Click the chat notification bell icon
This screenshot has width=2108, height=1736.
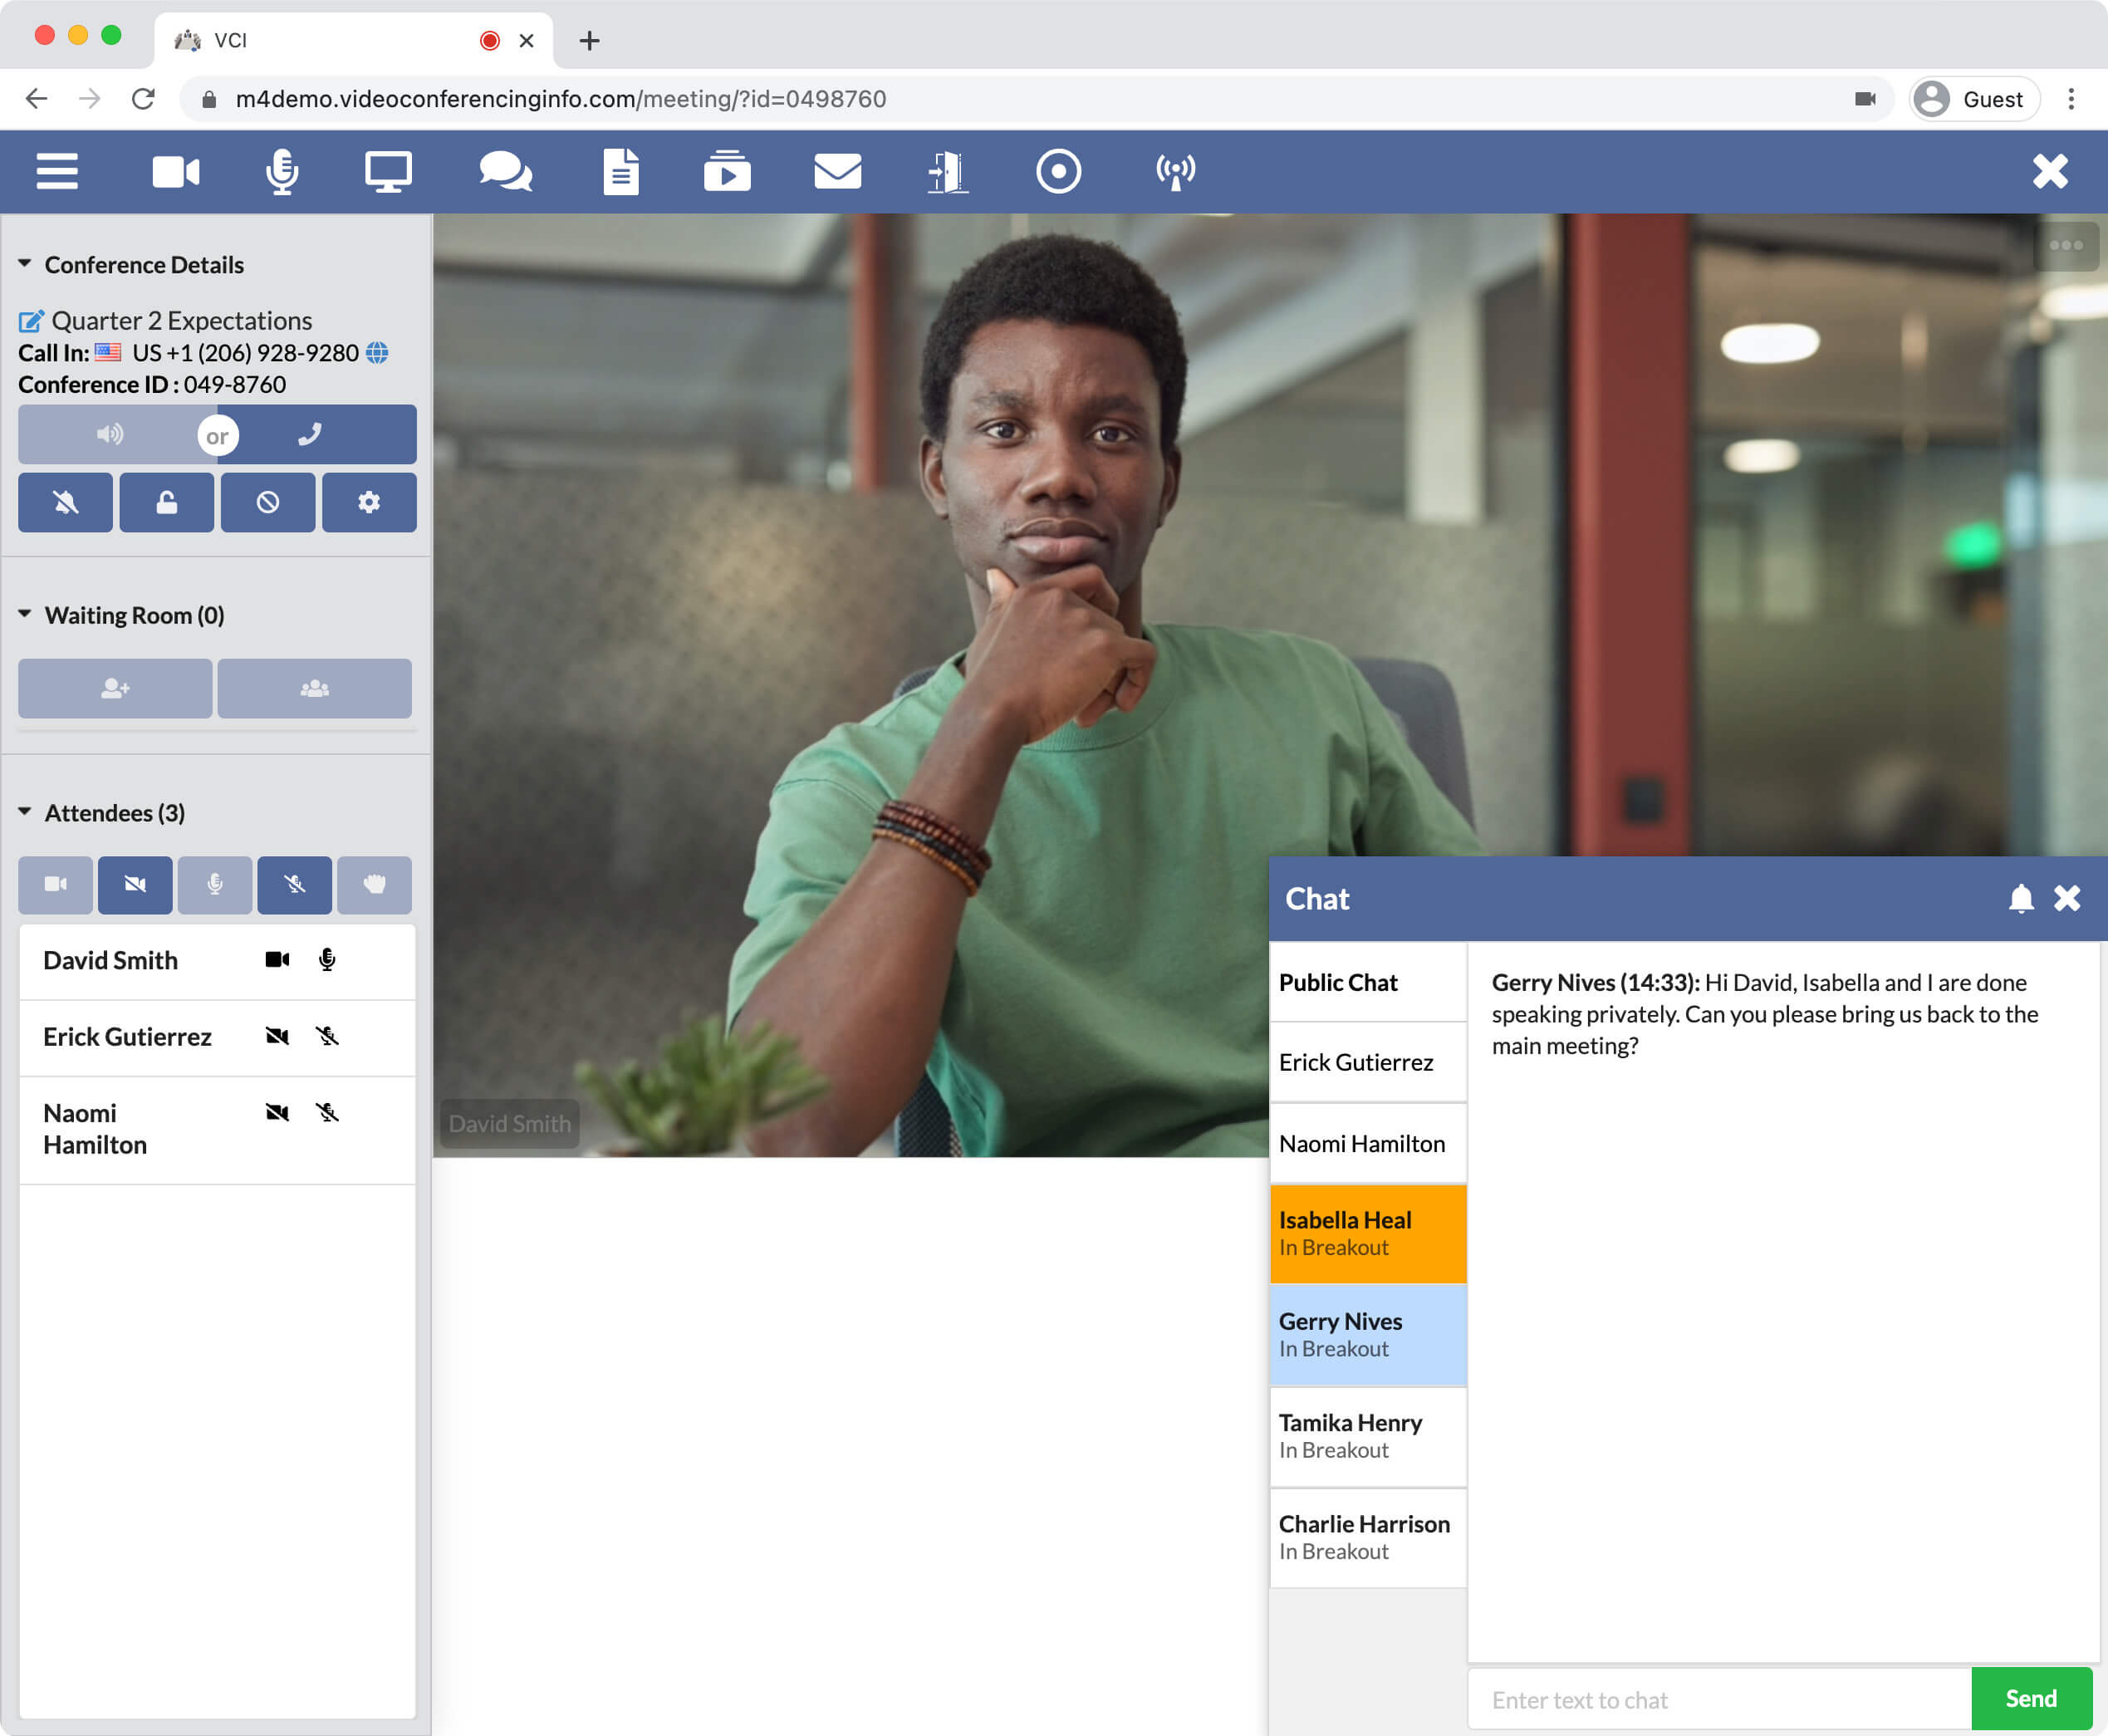click(2021, 898)
